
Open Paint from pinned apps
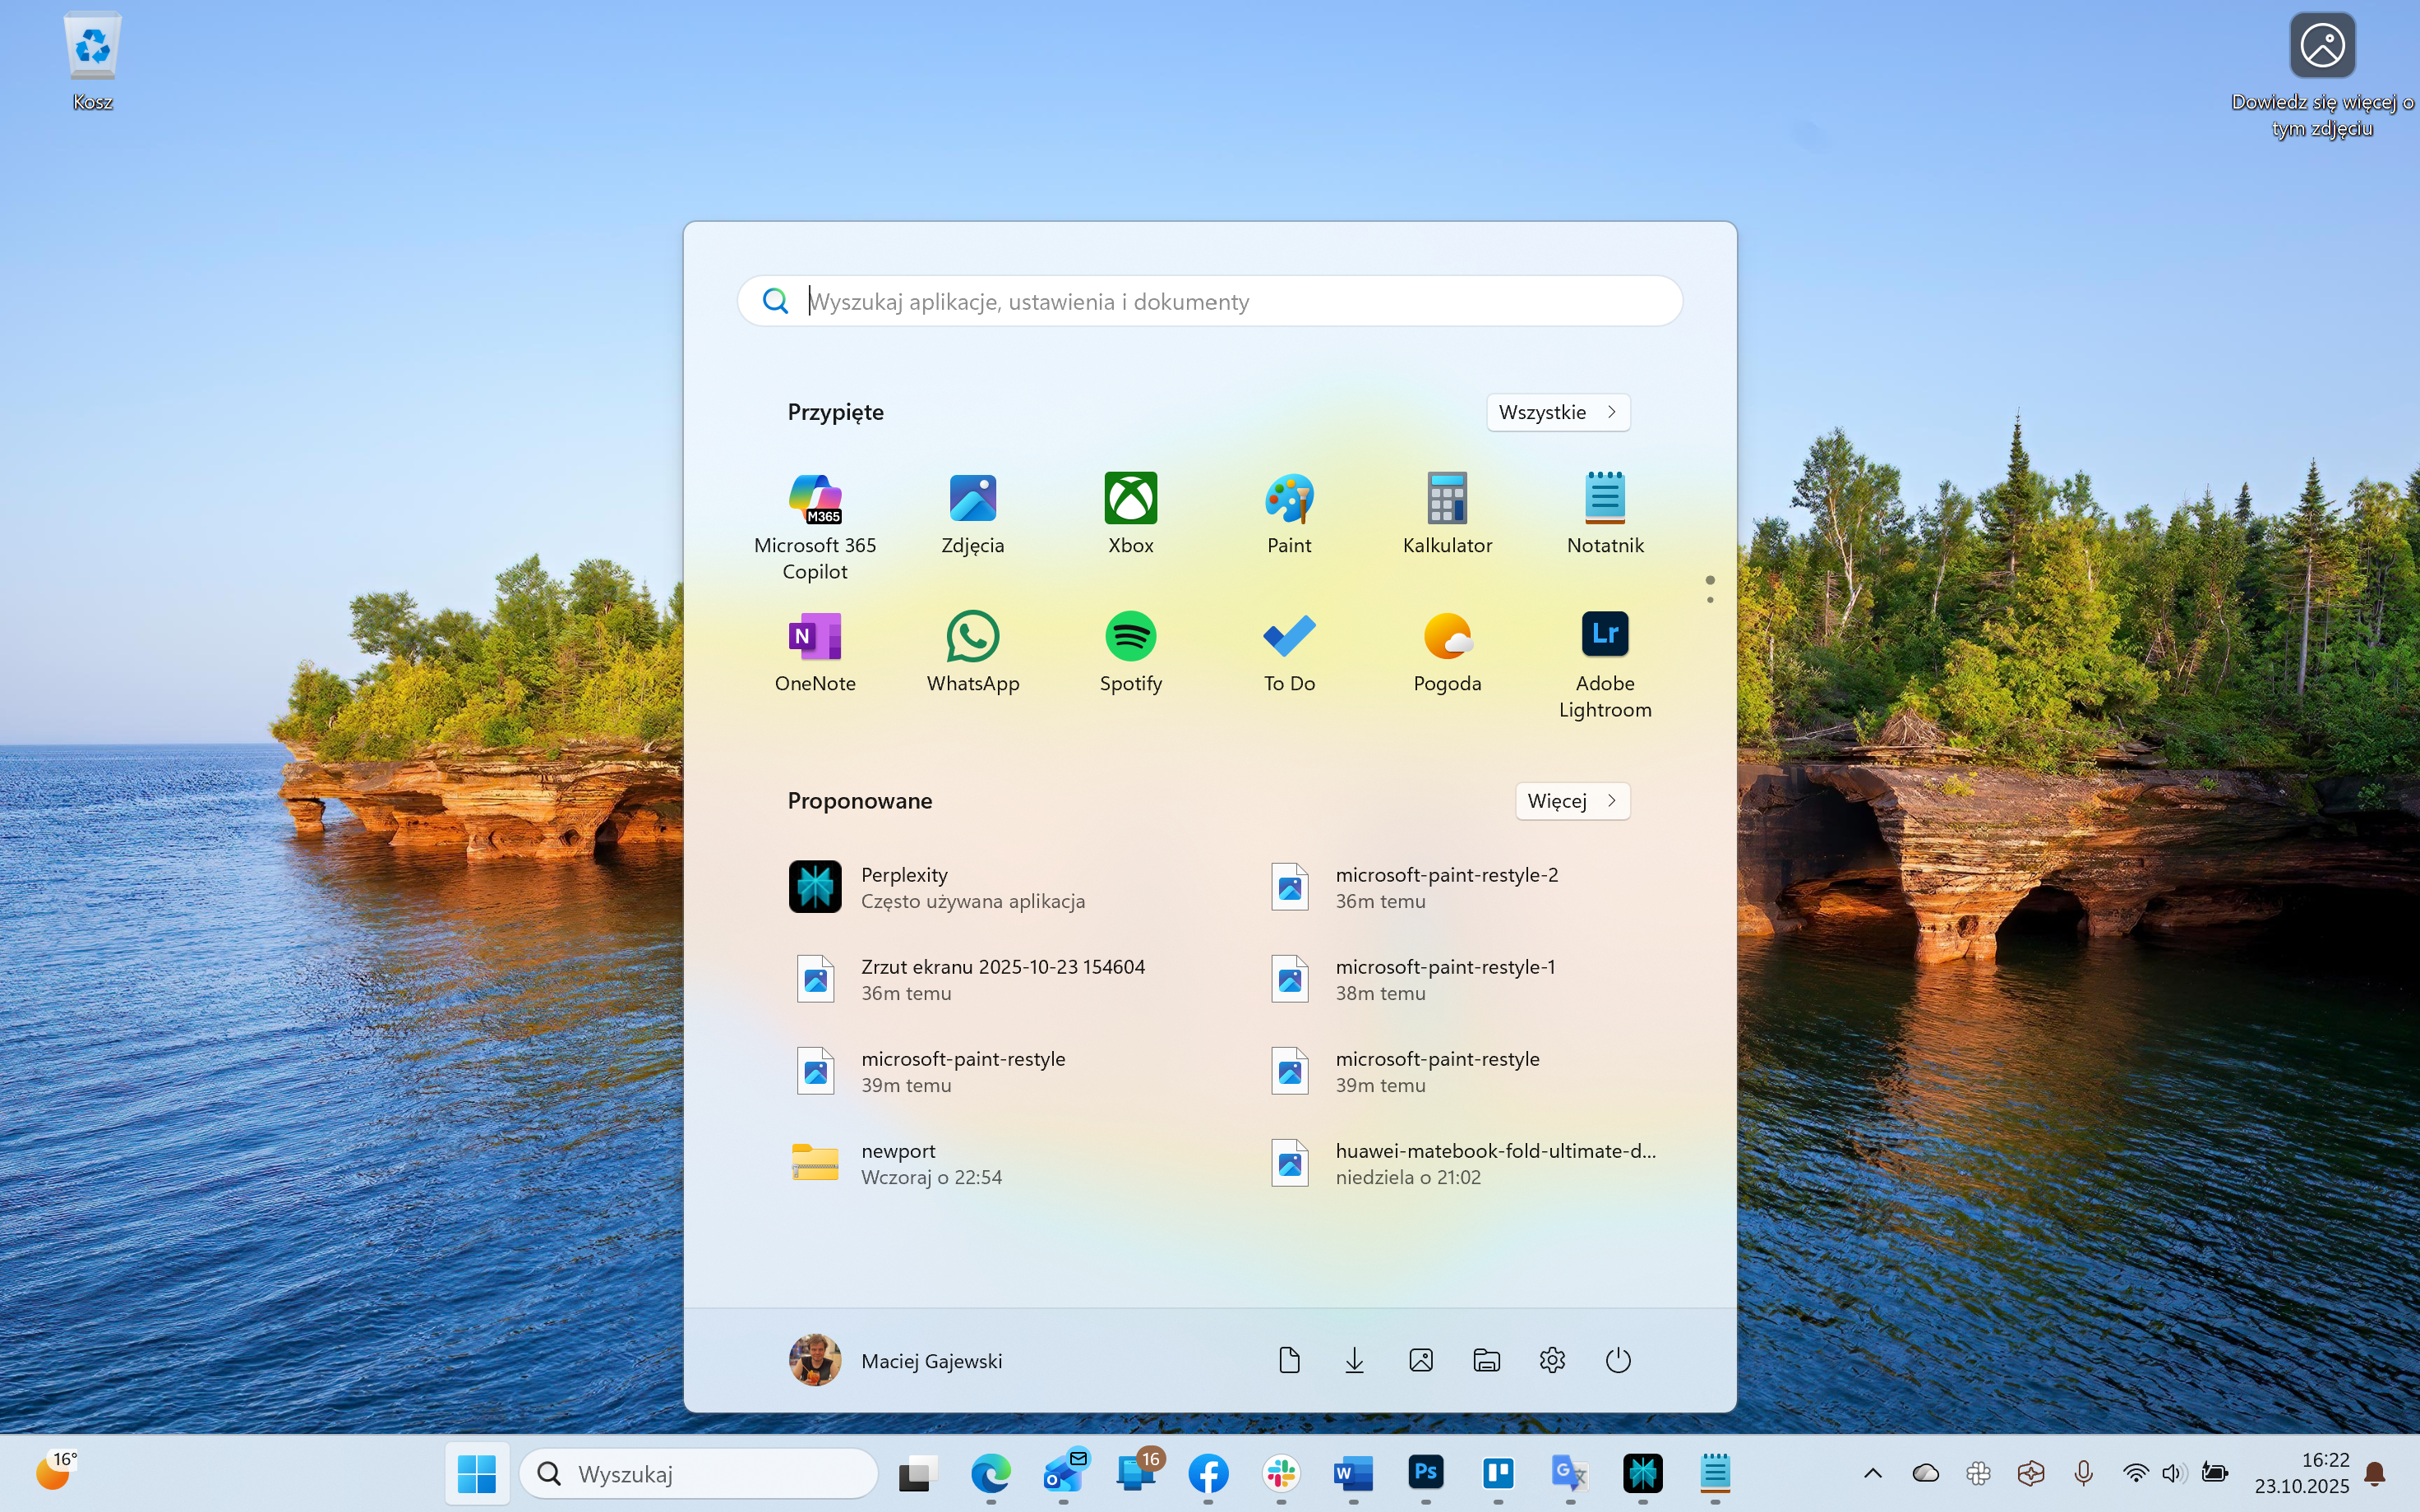(x=1288, y=500)
